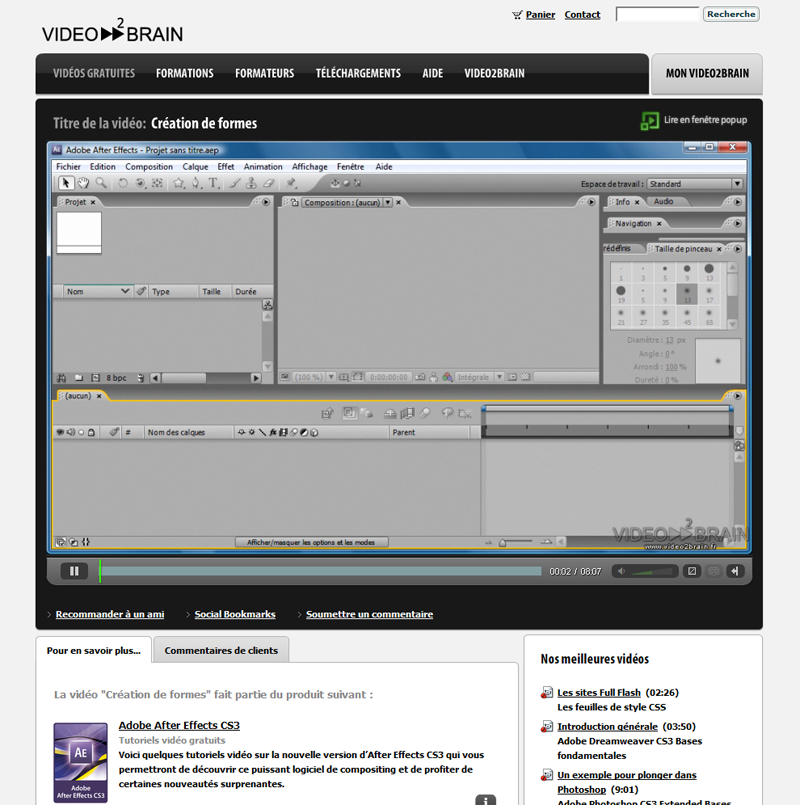Toggle the eye video column switch in timeline
Screen dimensions: 800x805
(x=60, y=432)
